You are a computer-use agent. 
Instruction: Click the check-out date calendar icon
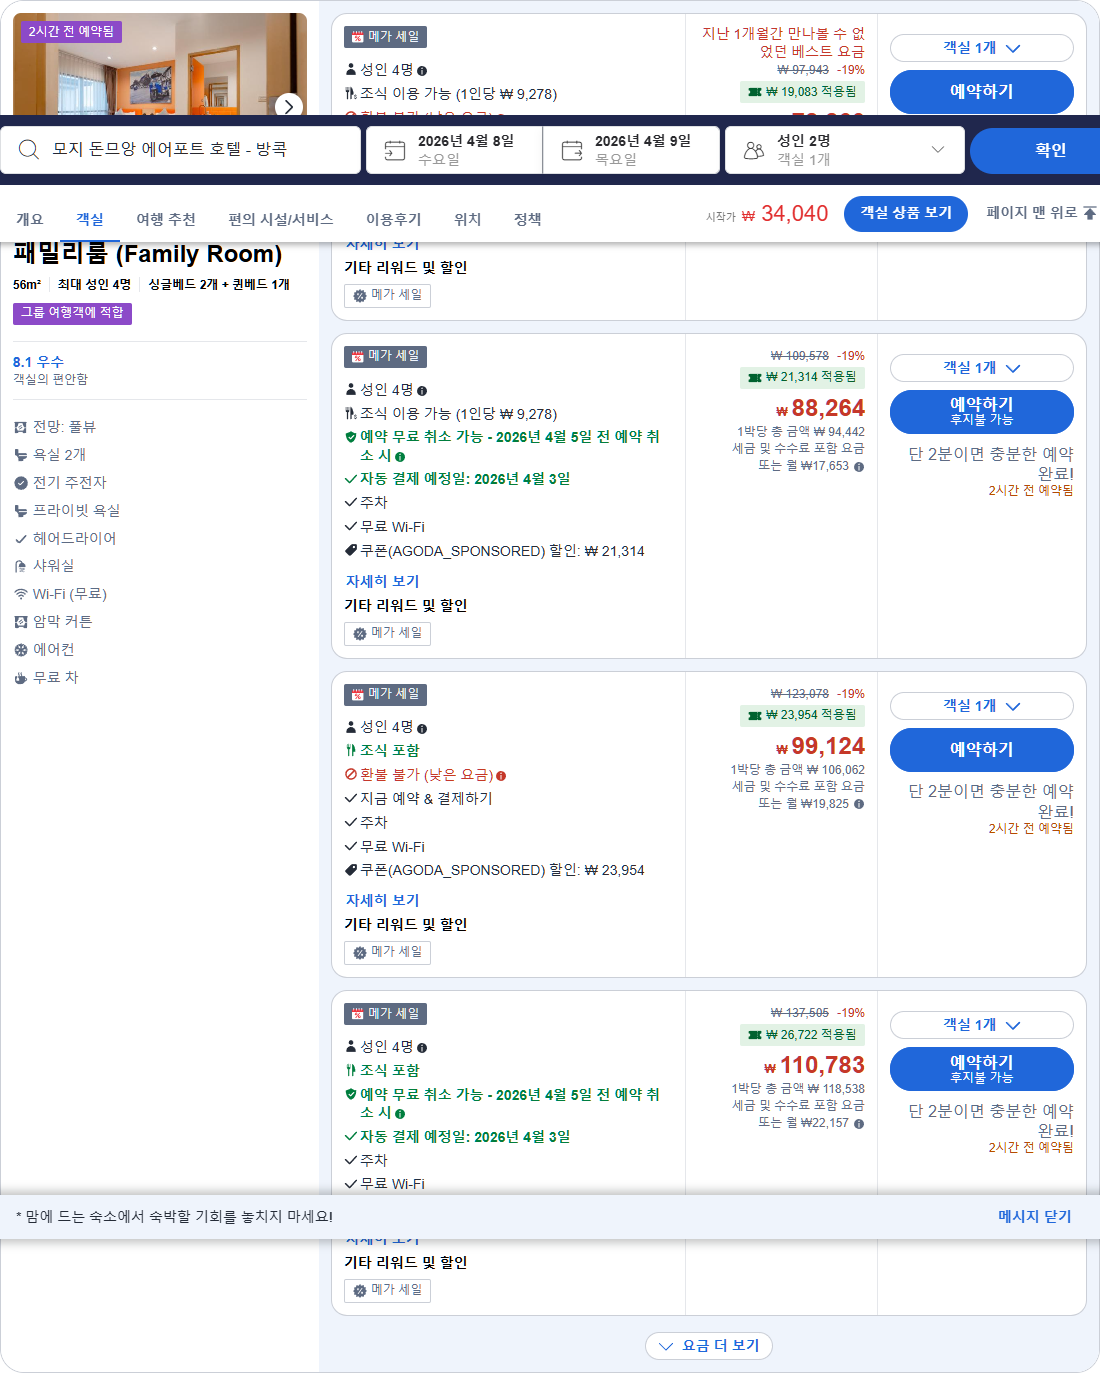click(572, 149)
